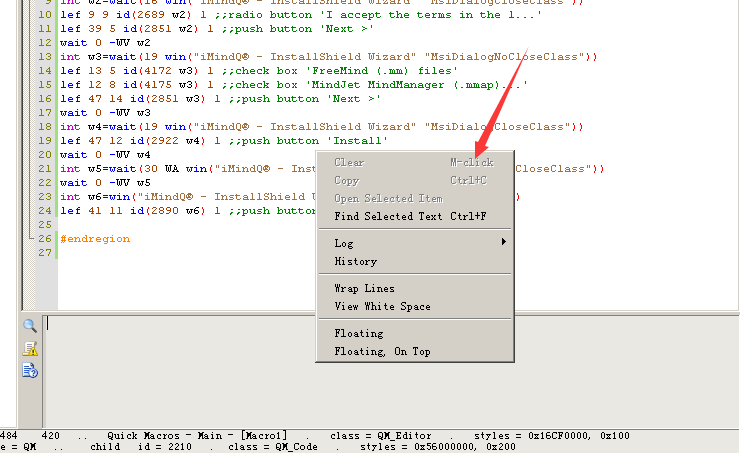740x453 pixels.
Task: Select Log from the context menu
Action: [344, 243]
